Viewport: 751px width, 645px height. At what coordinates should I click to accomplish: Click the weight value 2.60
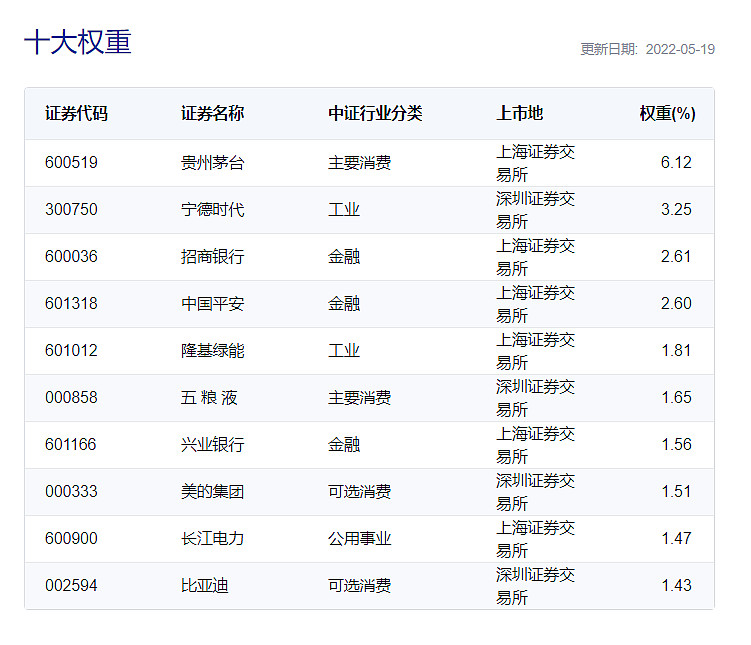point(676,303)
